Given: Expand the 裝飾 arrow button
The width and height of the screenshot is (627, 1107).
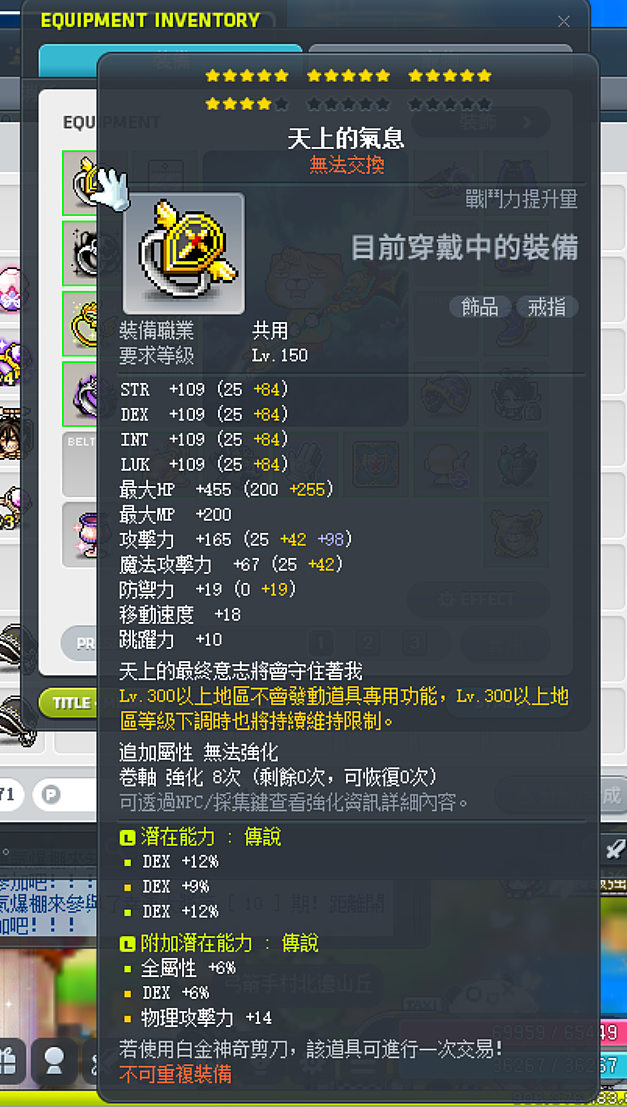Looking at the screenshot, I should 481,123.
